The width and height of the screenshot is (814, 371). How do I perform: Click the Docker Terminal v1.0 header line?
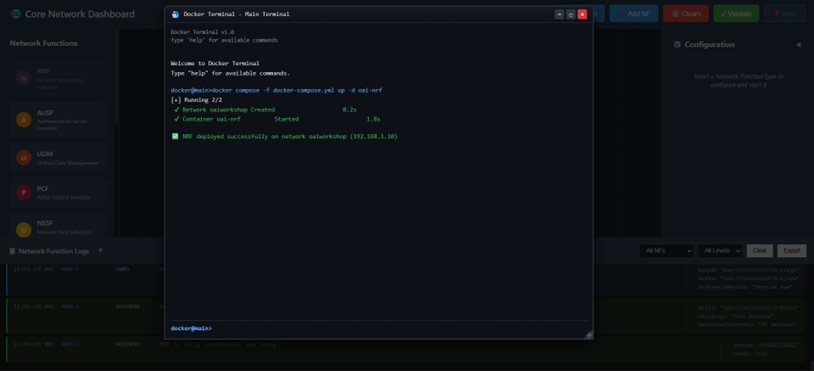tap(202, 32)
